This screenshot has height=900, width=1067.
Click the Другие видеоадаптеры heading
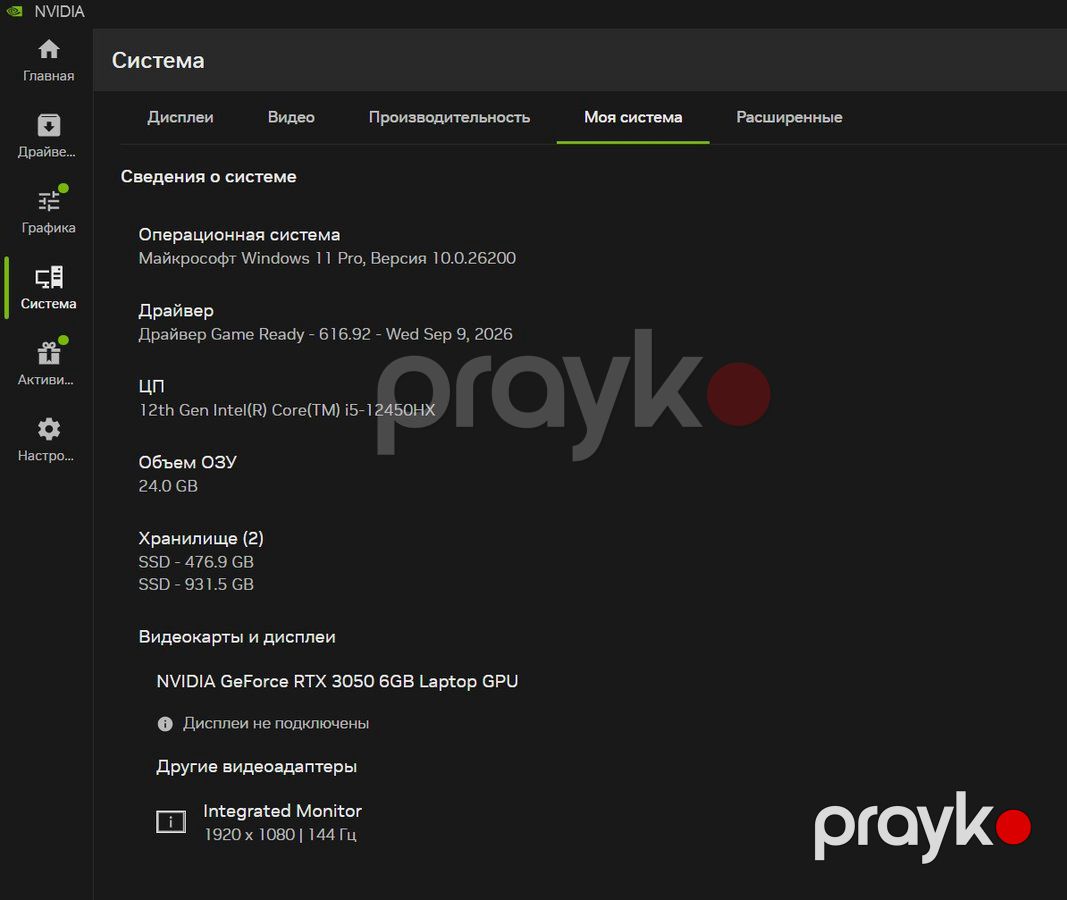pos(257,767)
